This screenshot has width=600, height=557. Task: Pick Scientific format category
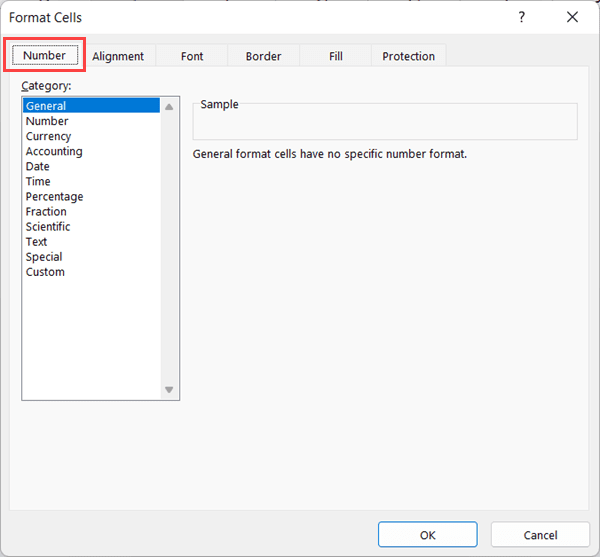[x=48, y=226]
